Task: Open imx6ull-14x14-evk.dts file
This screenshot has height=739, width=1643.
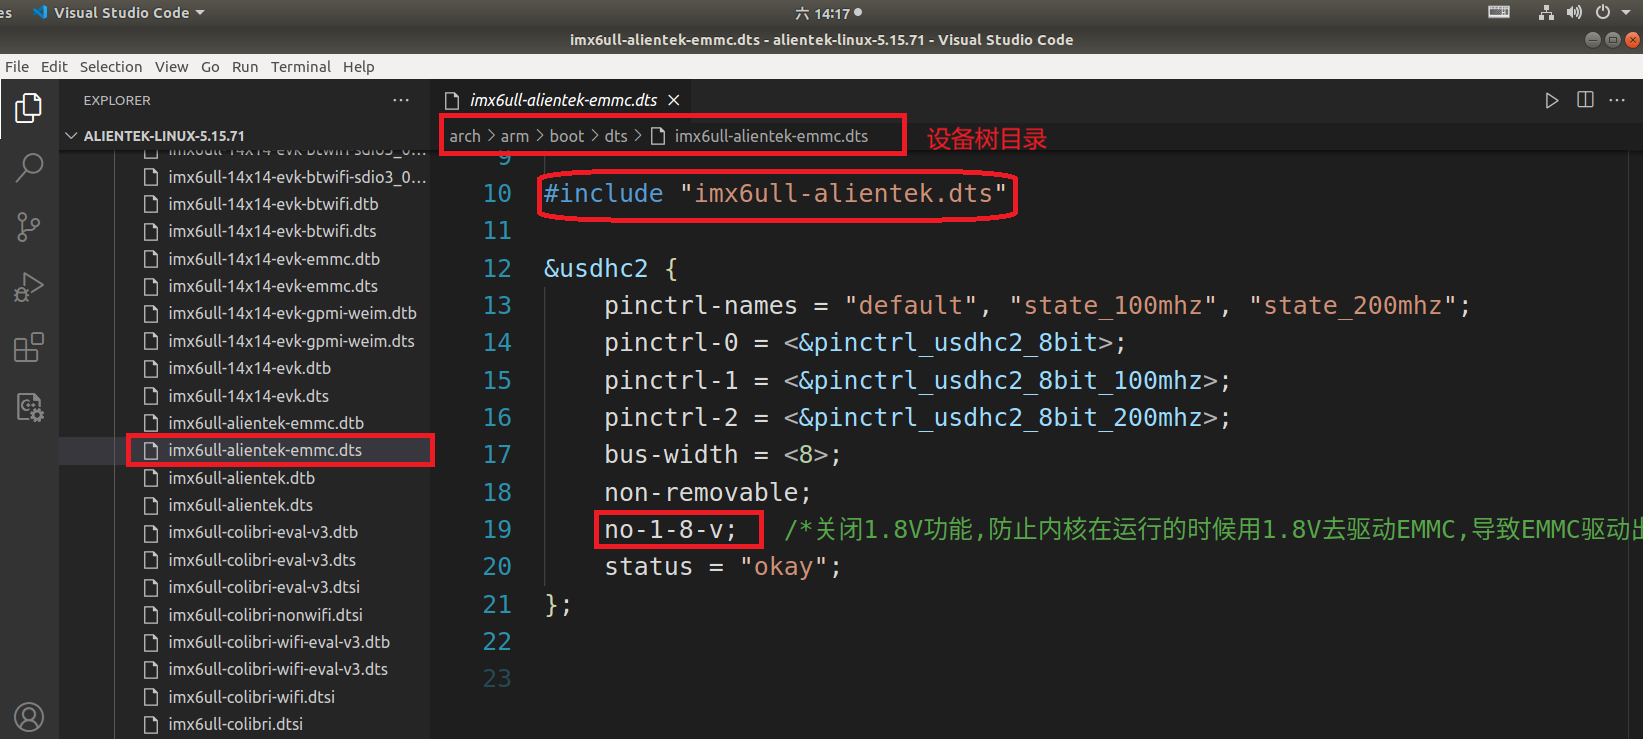Action: pyautogui.click(x=248, y=396)
